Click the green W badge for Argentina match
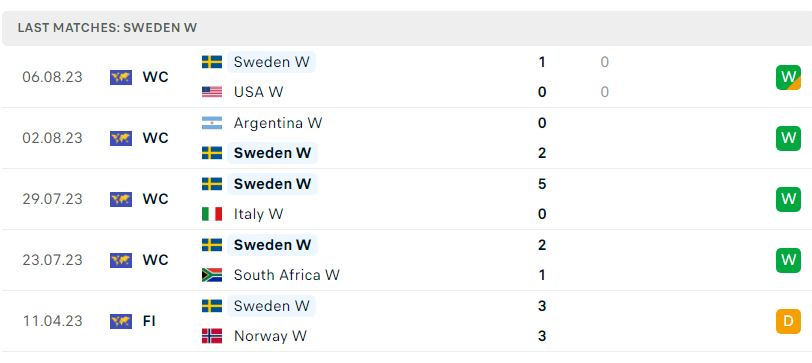Screen dimensions: 812x363 click(x=788, y=138)
